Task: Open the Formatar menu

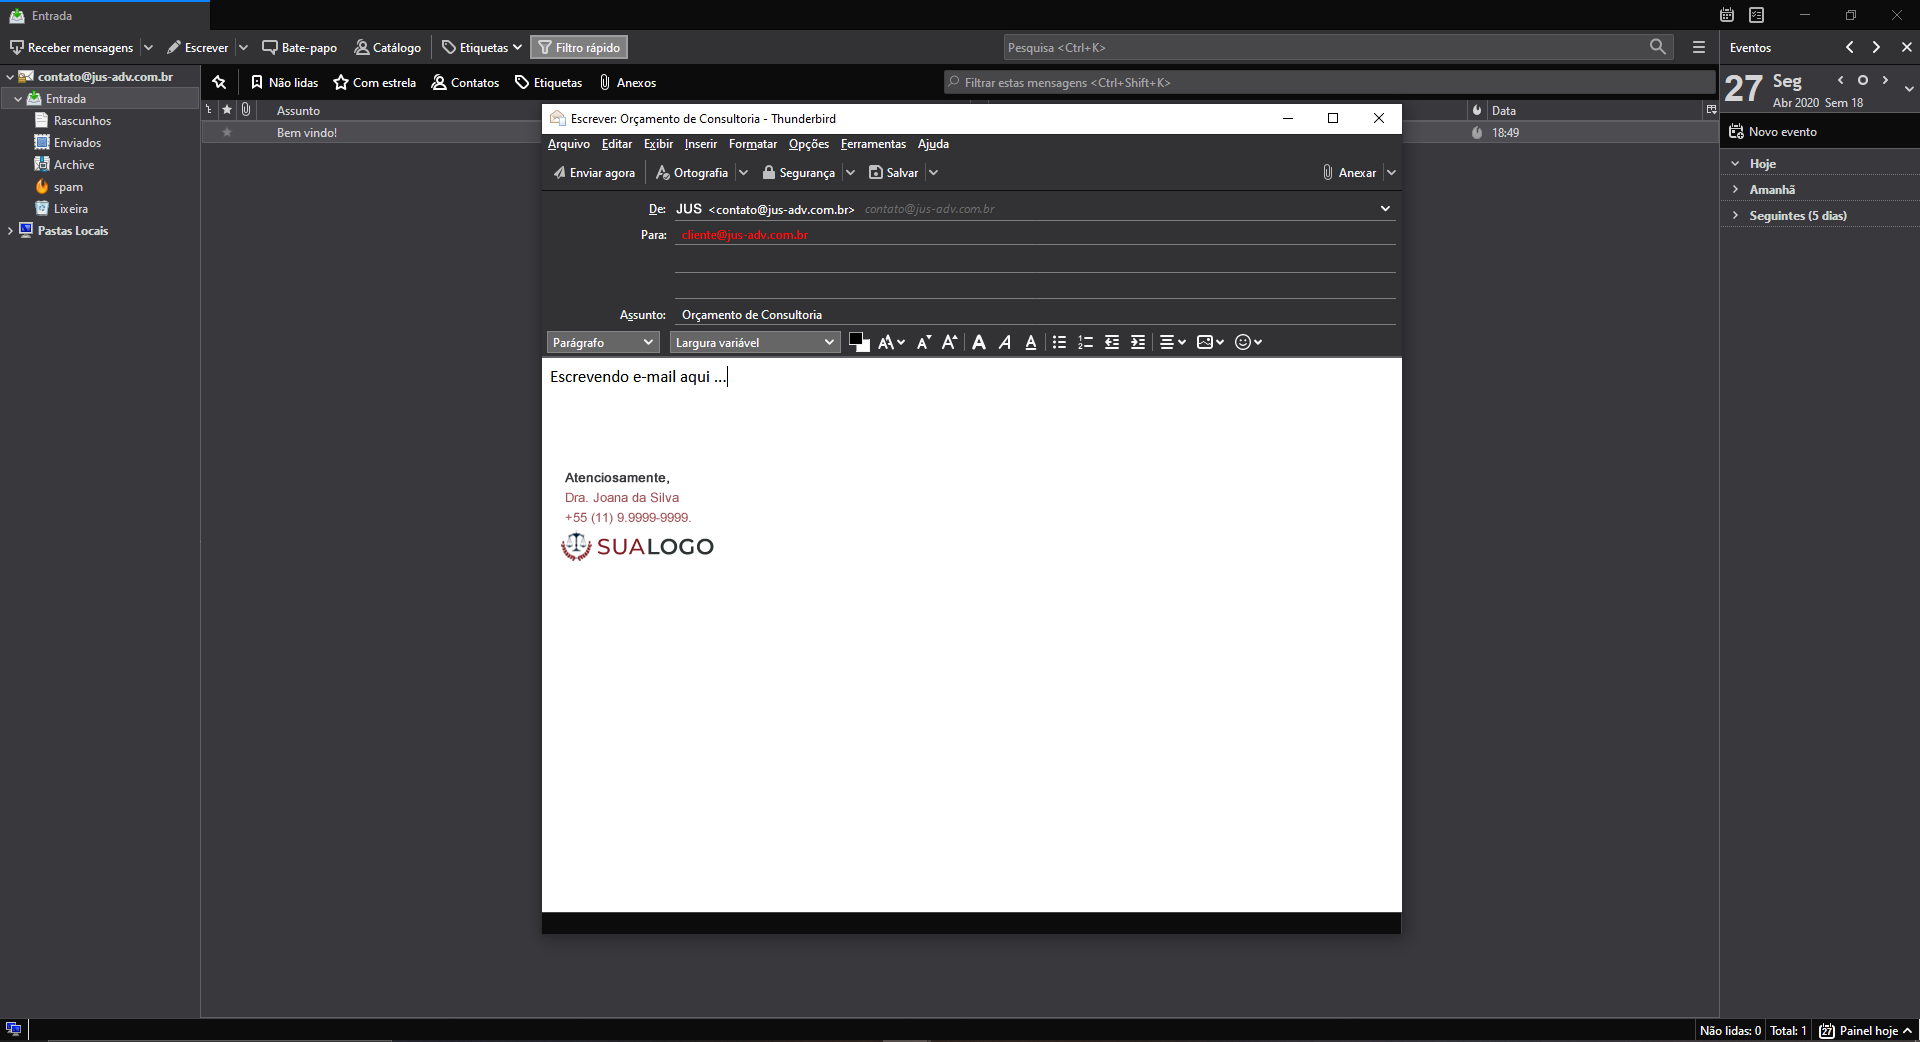Action: point(752,145)
